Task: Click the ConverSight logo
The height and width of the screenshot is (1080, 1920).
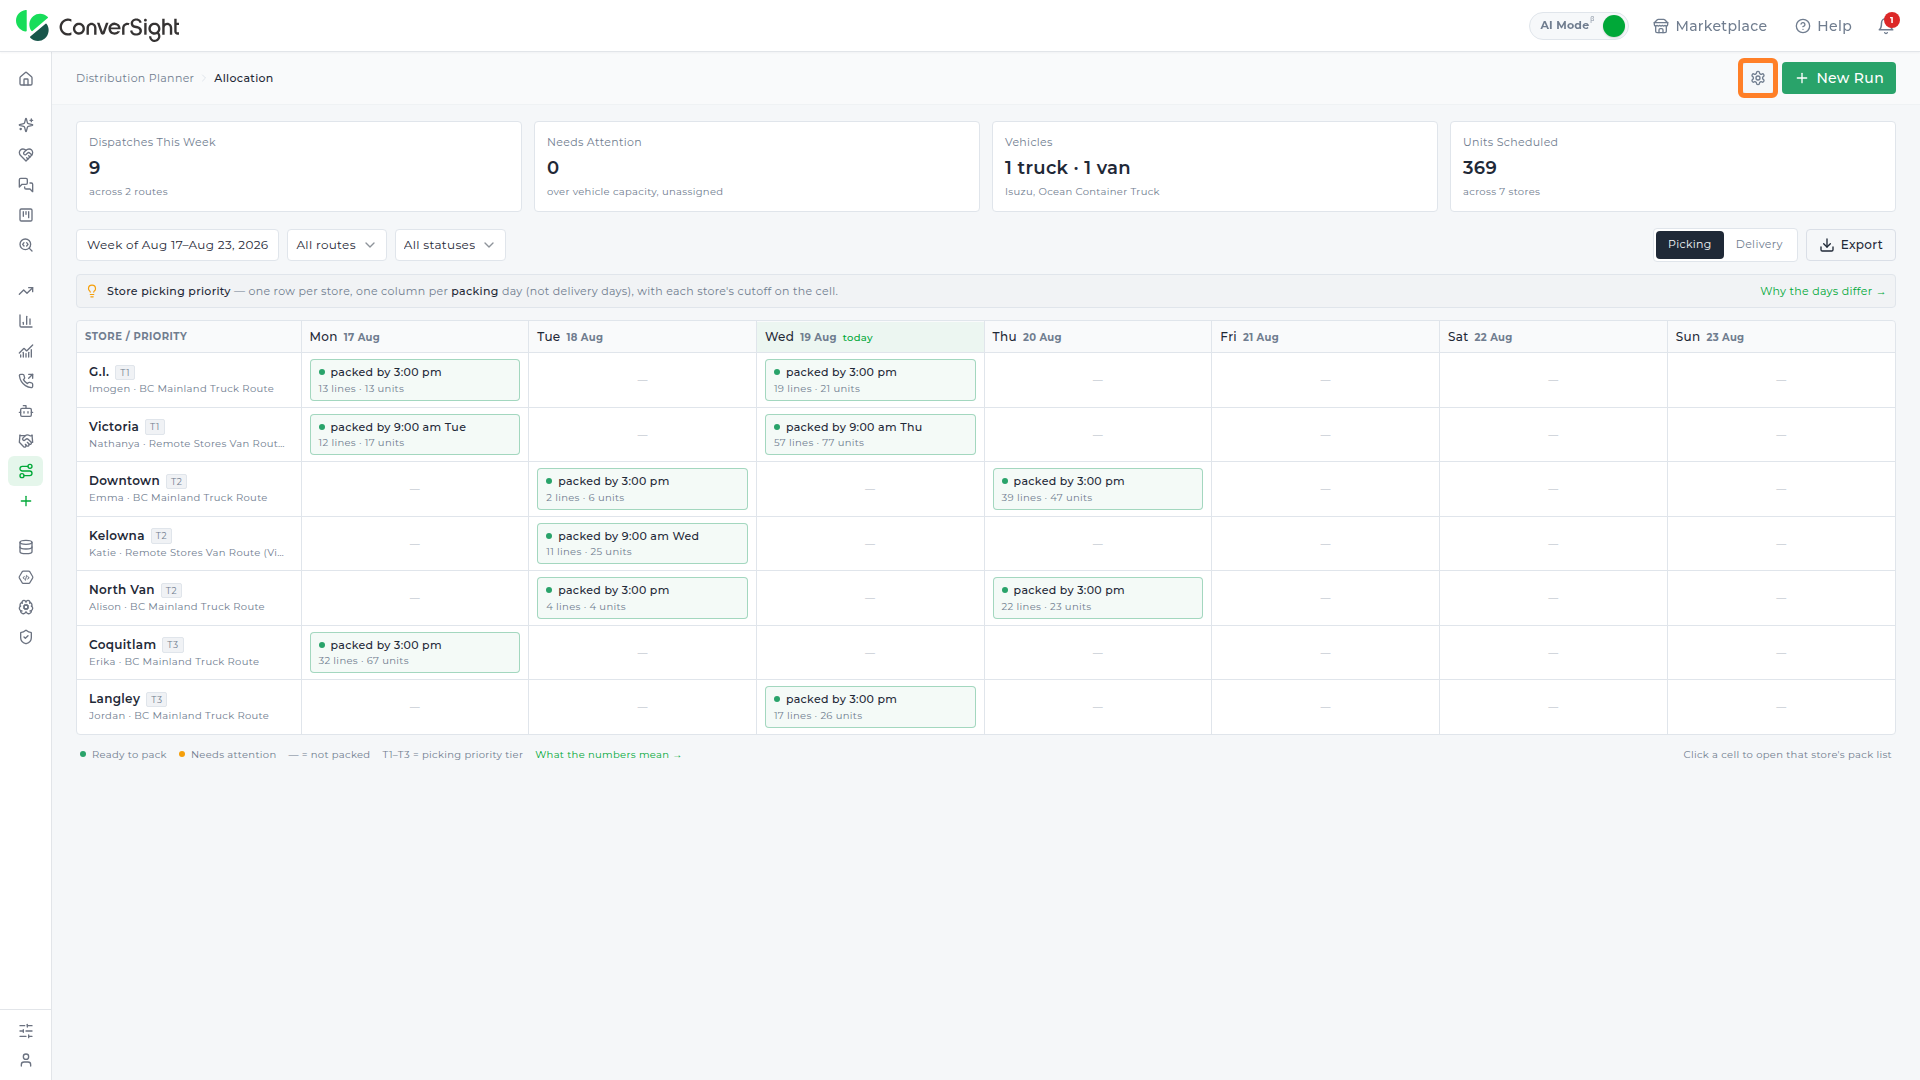Action: click(x=98, y=26)
